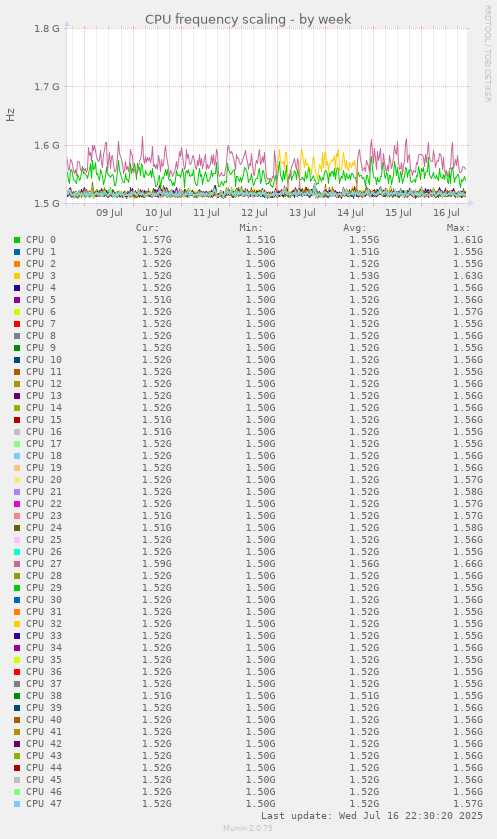Viewport: 497px width, 839px height.
Task: Click the 'CPU 21' legend label
Action: (44, 492)
